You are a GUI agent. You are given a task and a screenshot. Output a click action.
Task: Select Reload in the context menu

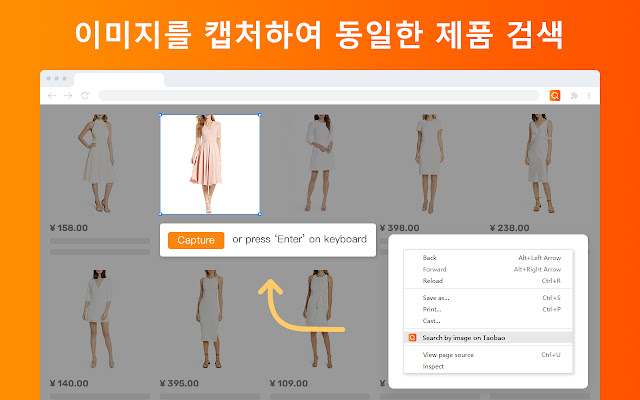tap(488, 281)
